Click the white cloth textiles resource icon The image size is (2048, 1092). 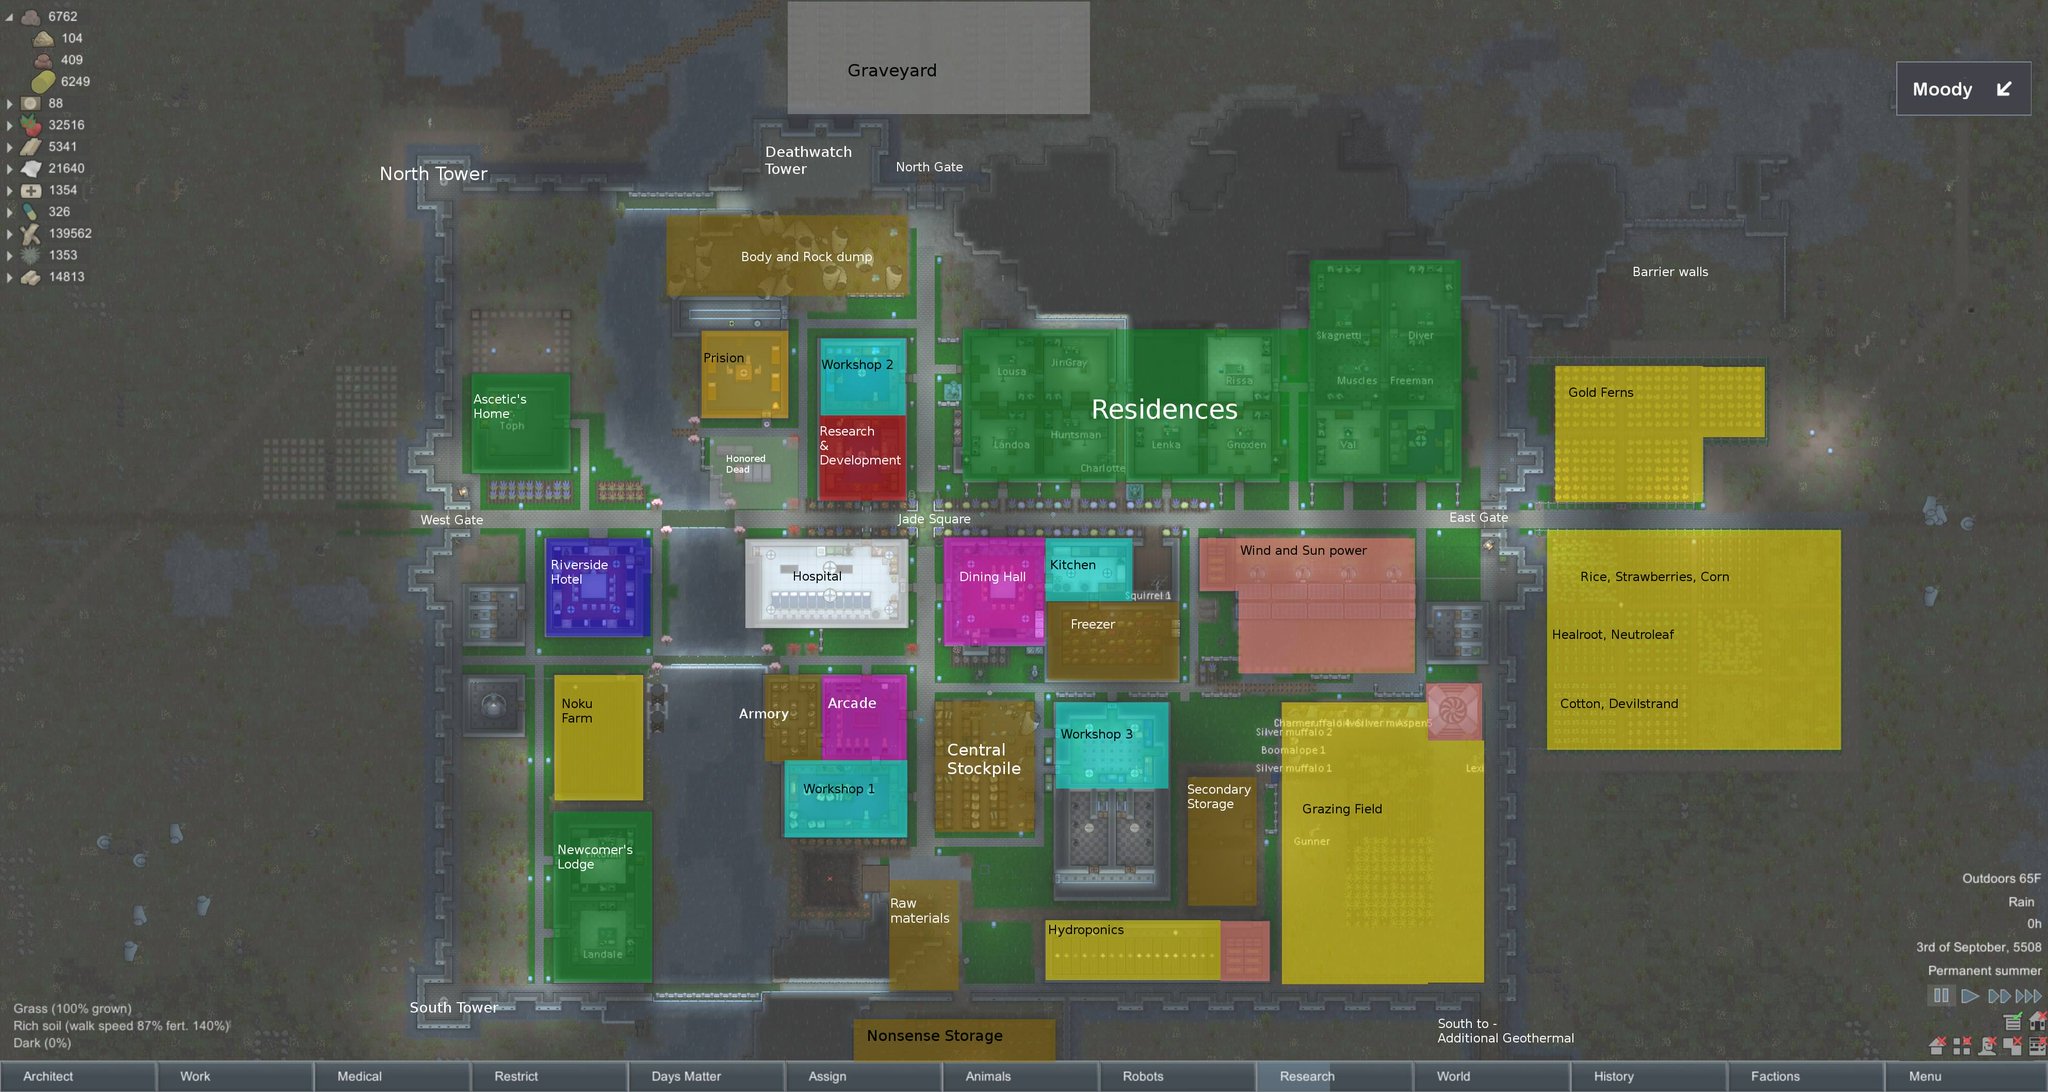(x=31, y=168)
